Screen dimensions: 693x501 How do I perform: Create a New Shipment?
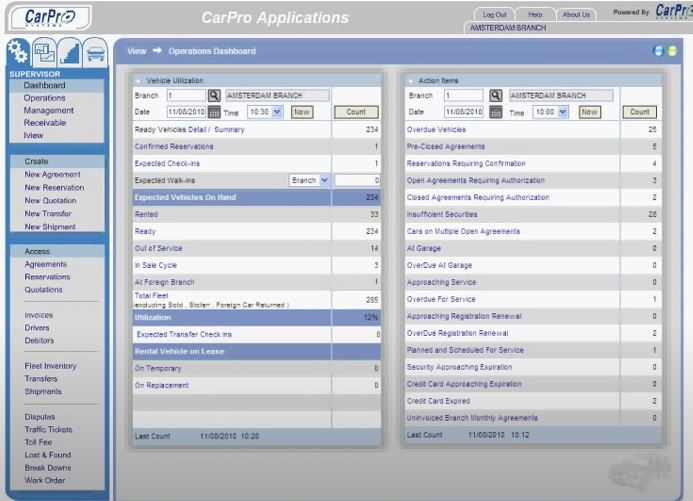click(x=50, y=226)
